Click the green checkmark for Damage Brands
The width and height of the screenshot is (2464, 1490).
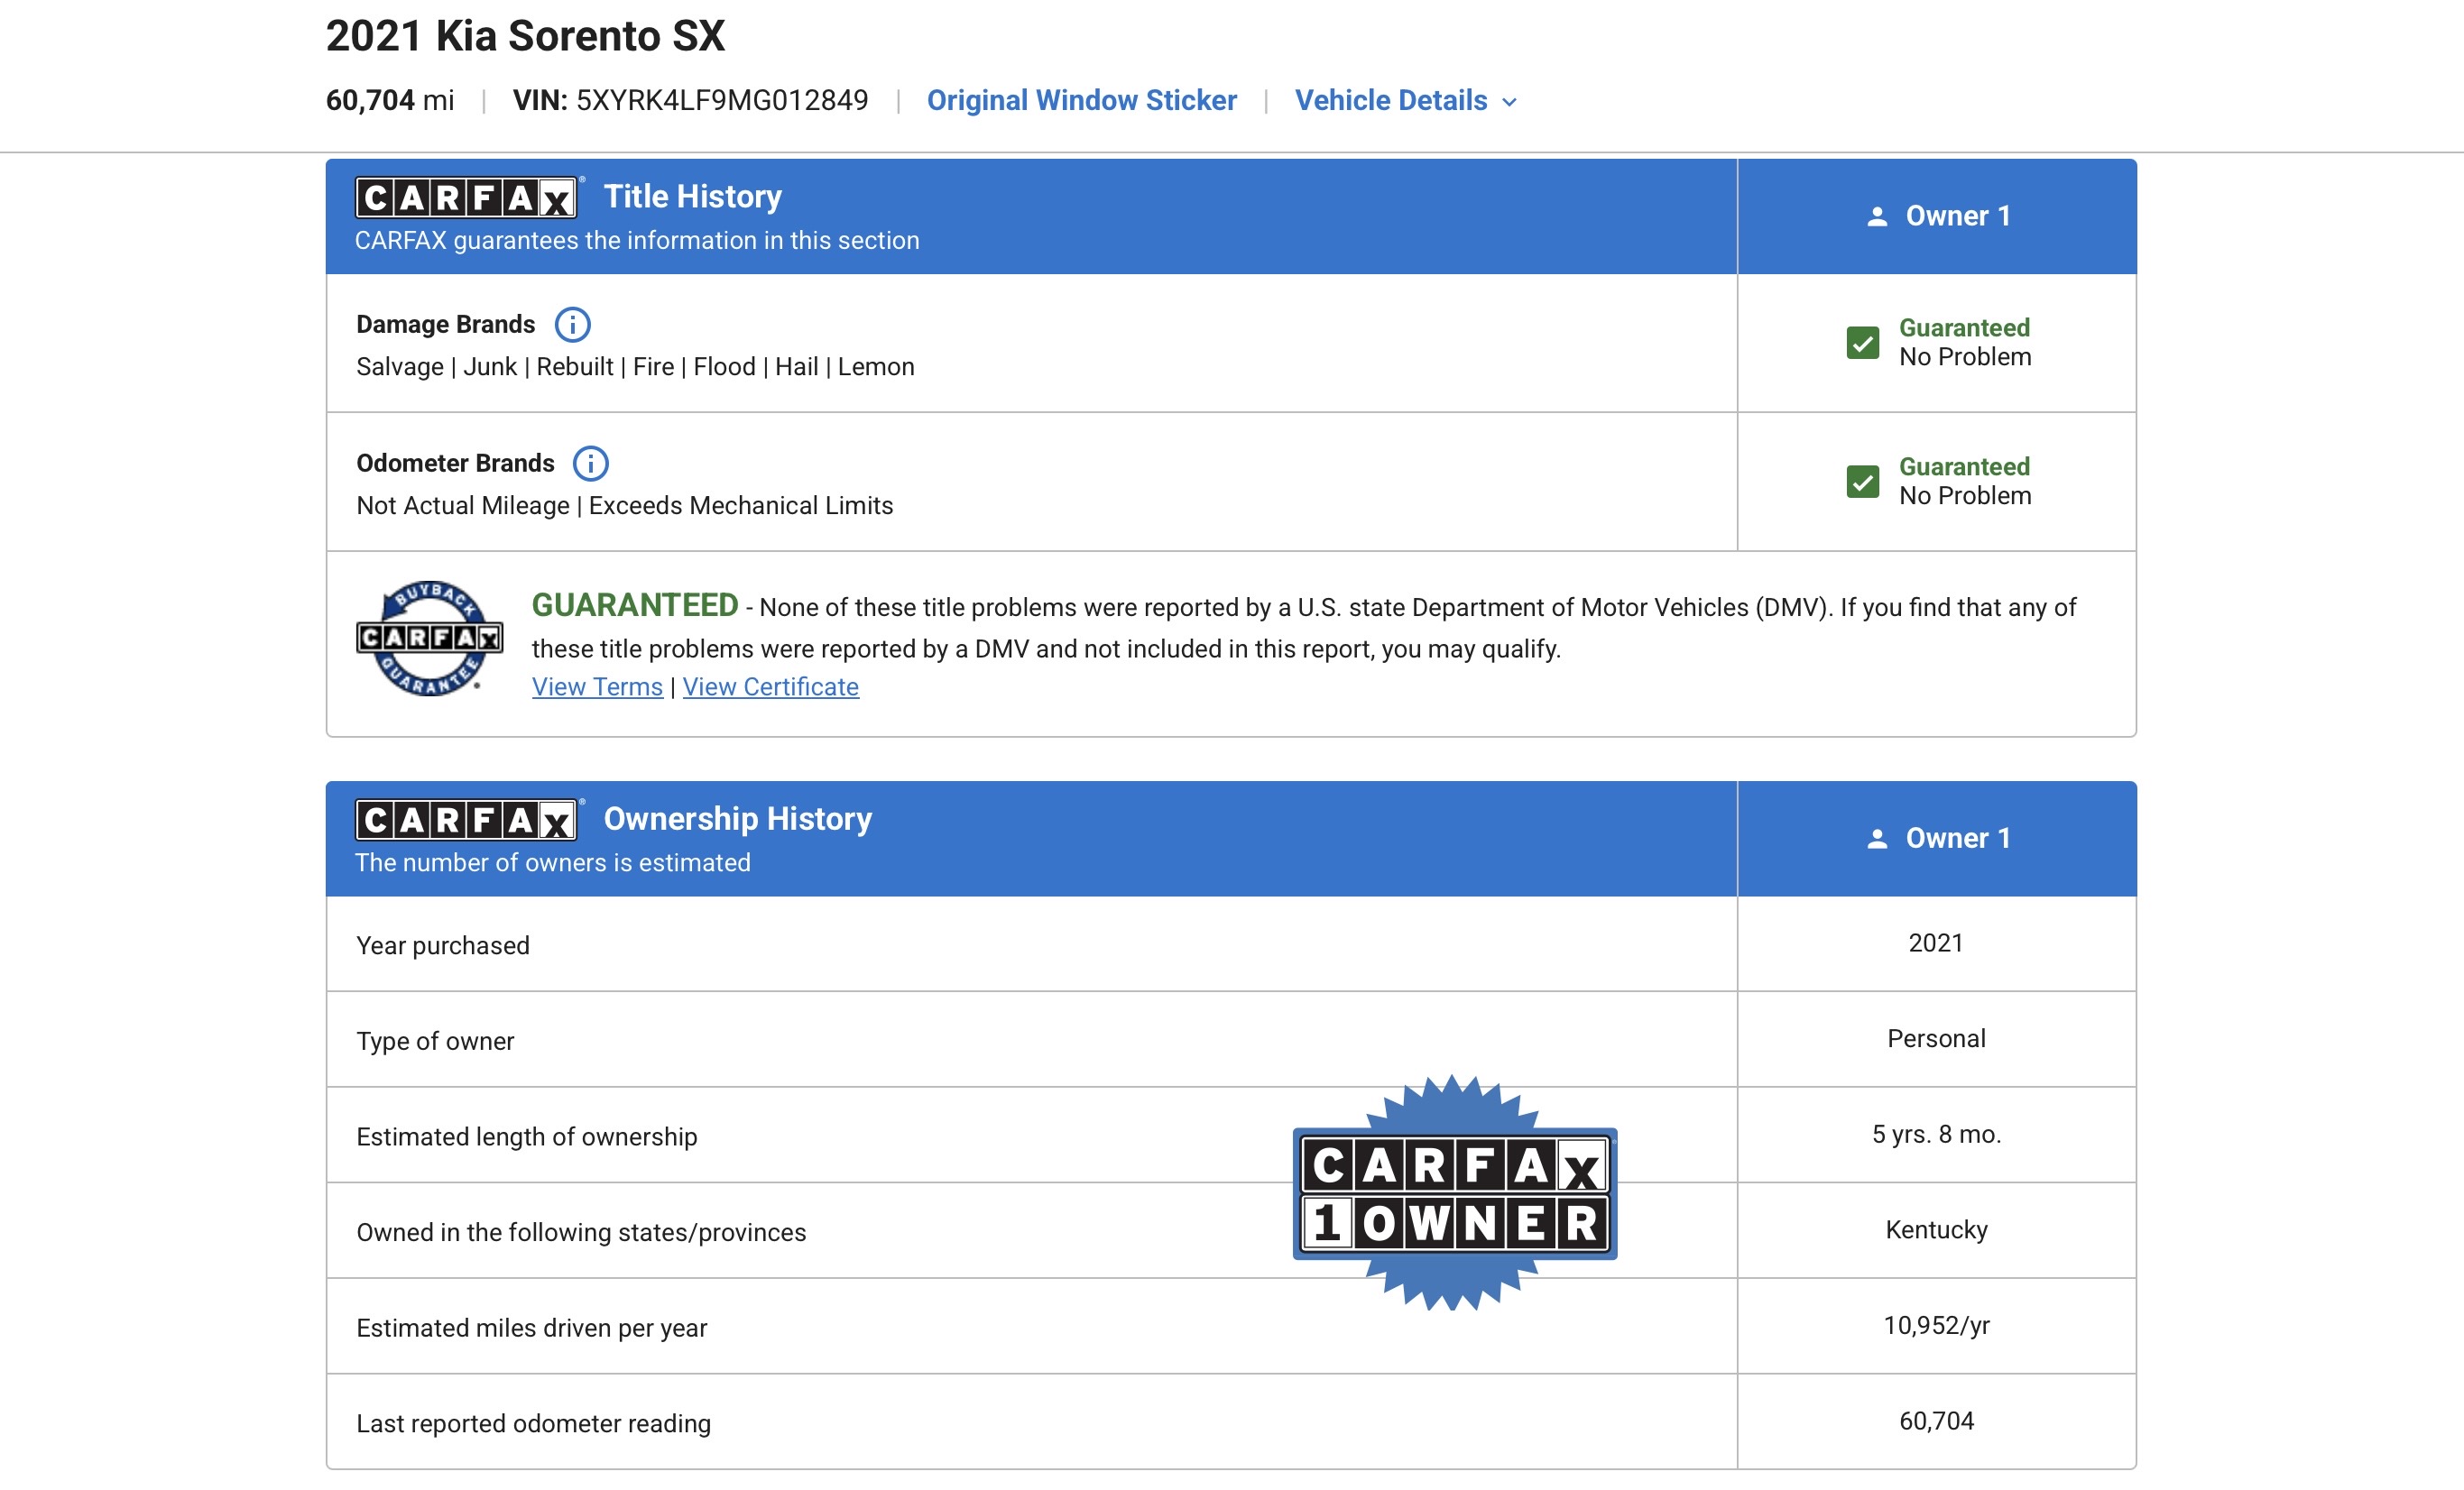pyautogui.click(x=1862, y=343)
